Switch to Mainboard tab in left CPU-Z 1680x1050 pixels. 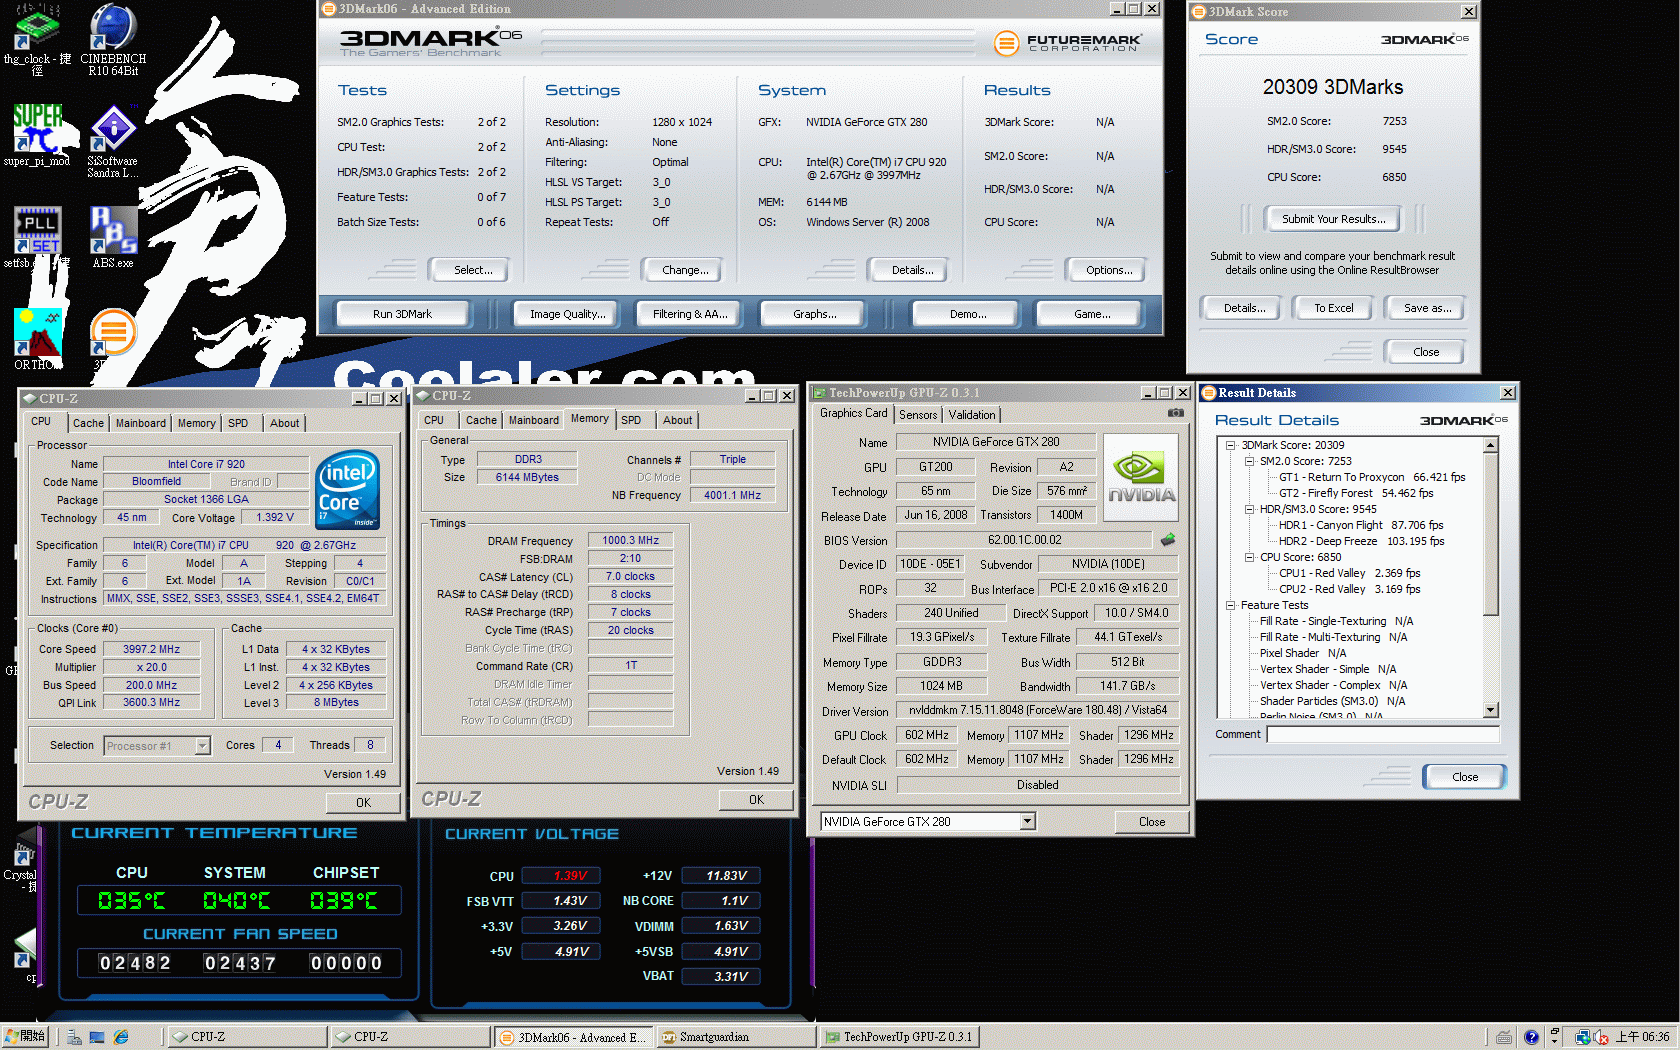pos(141,423)
